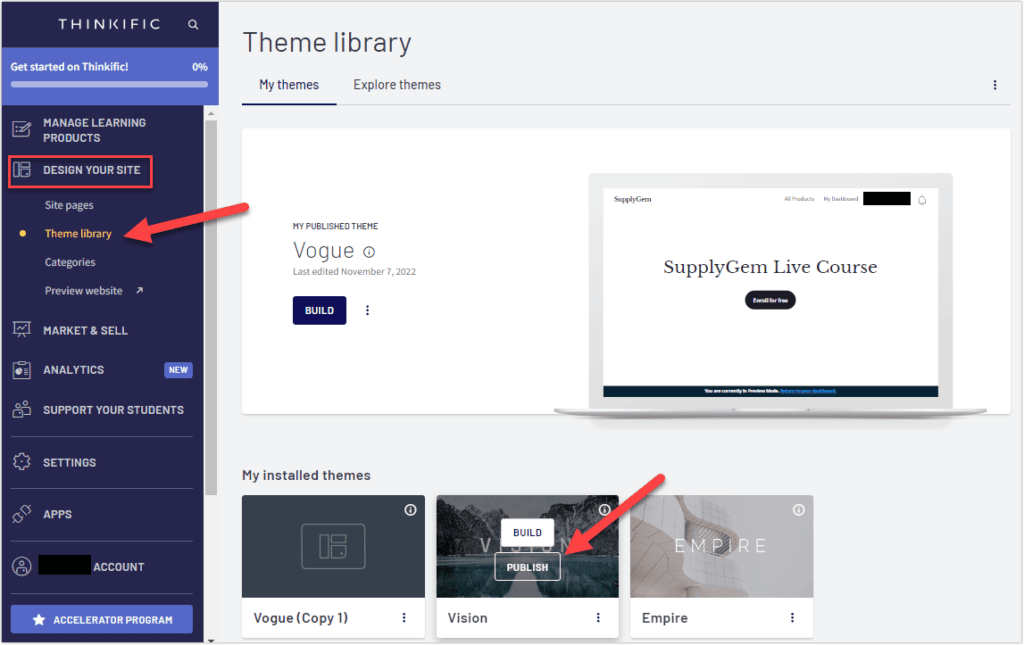Image resolution: width=1024 pixels, height=645 pixels.
Task: Go to Categories
Action: click(70, 262)
